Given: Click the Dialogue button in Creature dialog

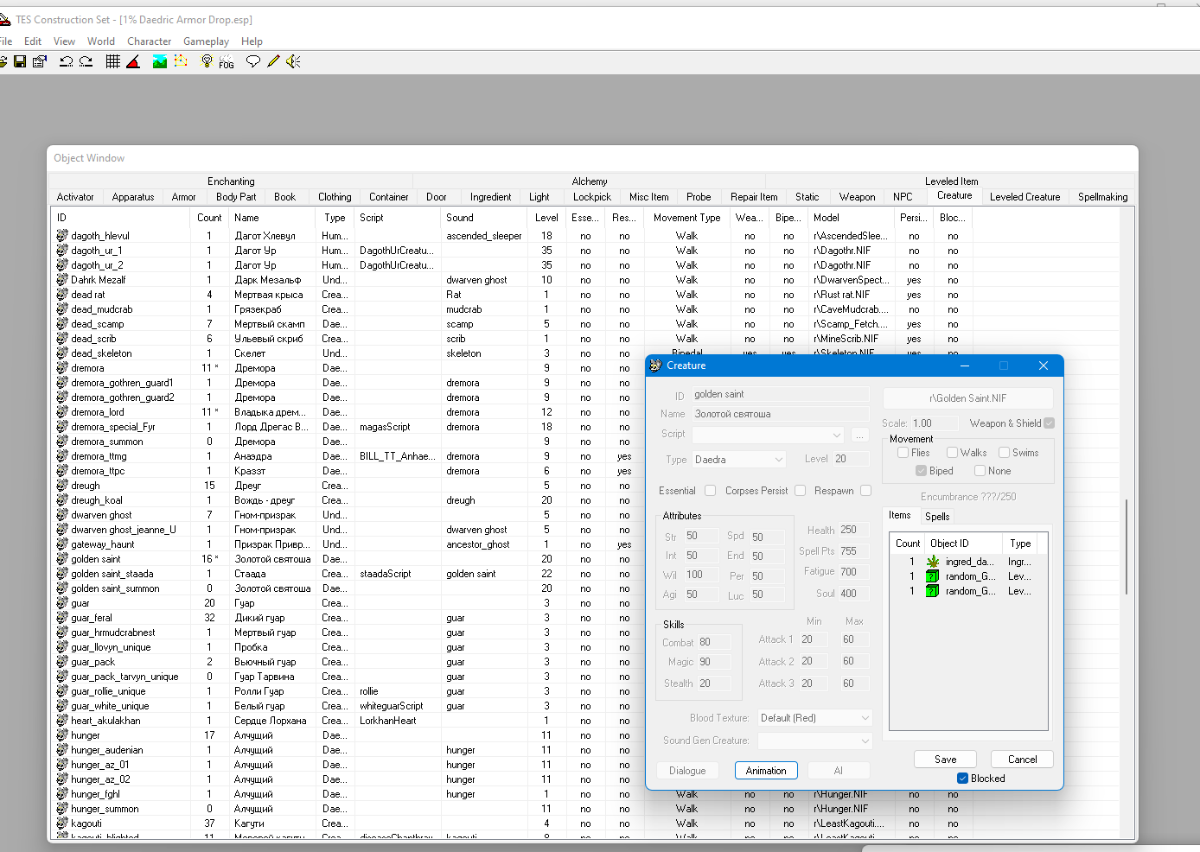Looking at the screenshot, I should point(687,770).
